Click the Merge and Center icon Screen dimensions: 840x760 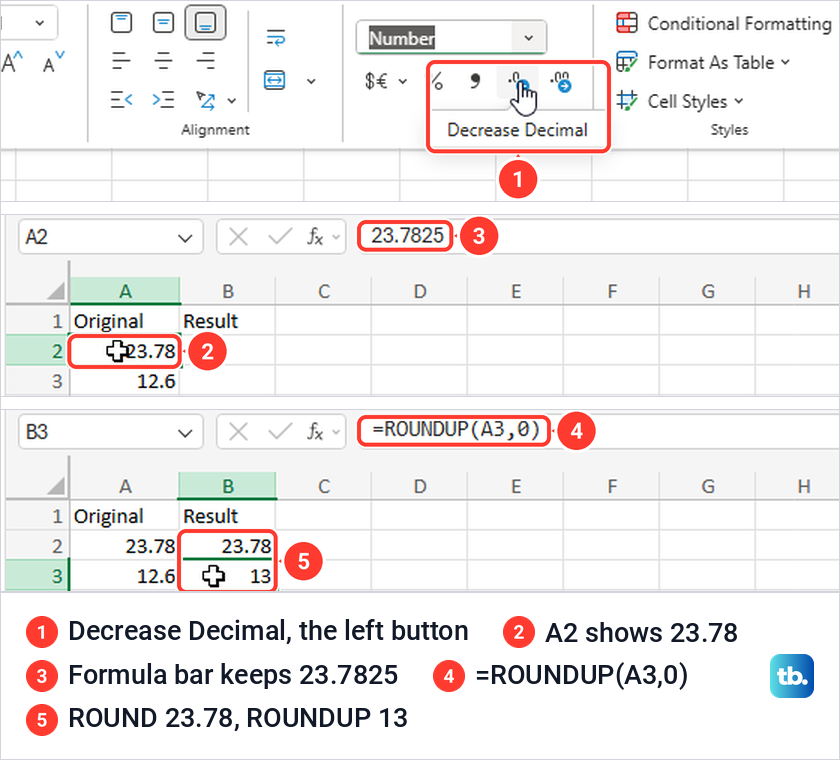[x=274, y=80]
